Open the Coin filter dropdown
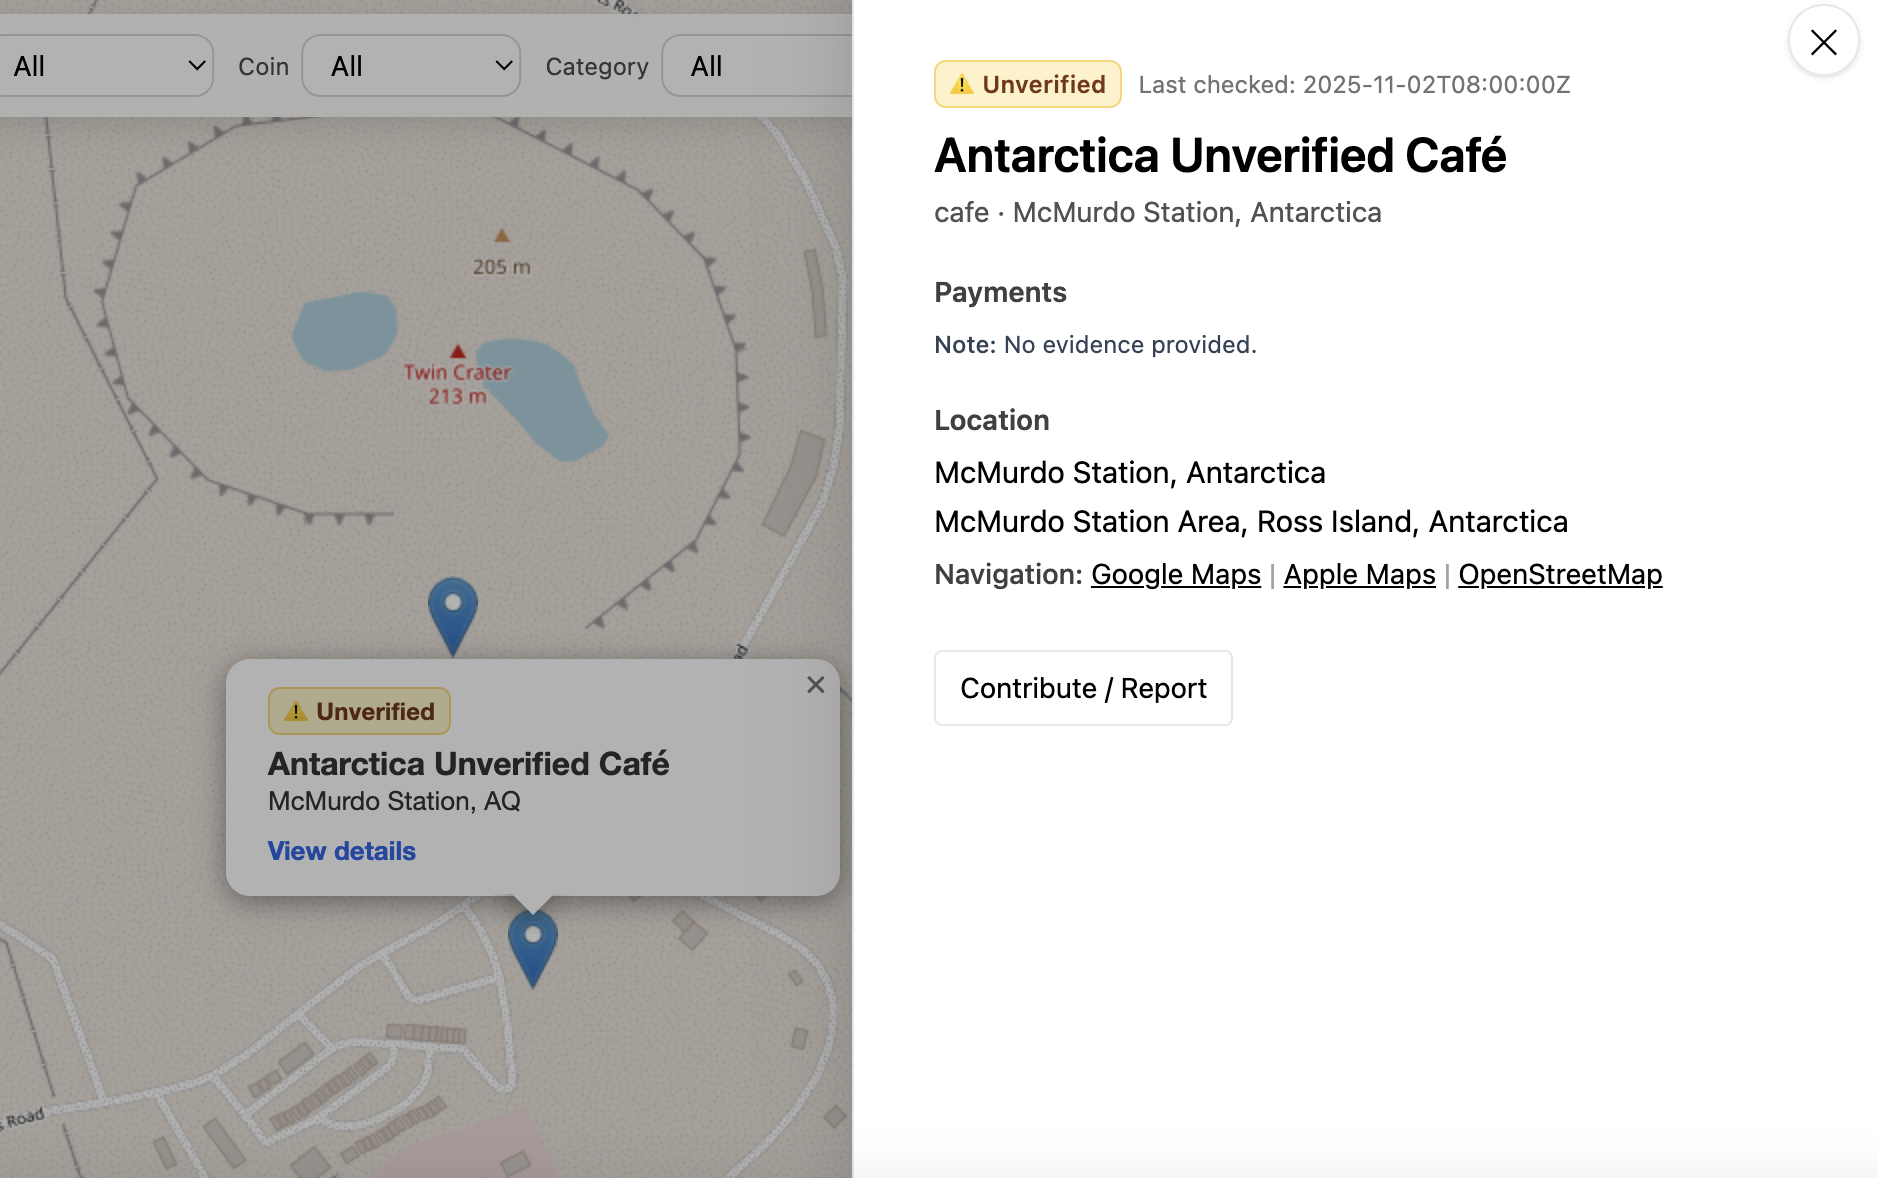Viewport: 1878px width, 1178px height. (x=411, y=66)
